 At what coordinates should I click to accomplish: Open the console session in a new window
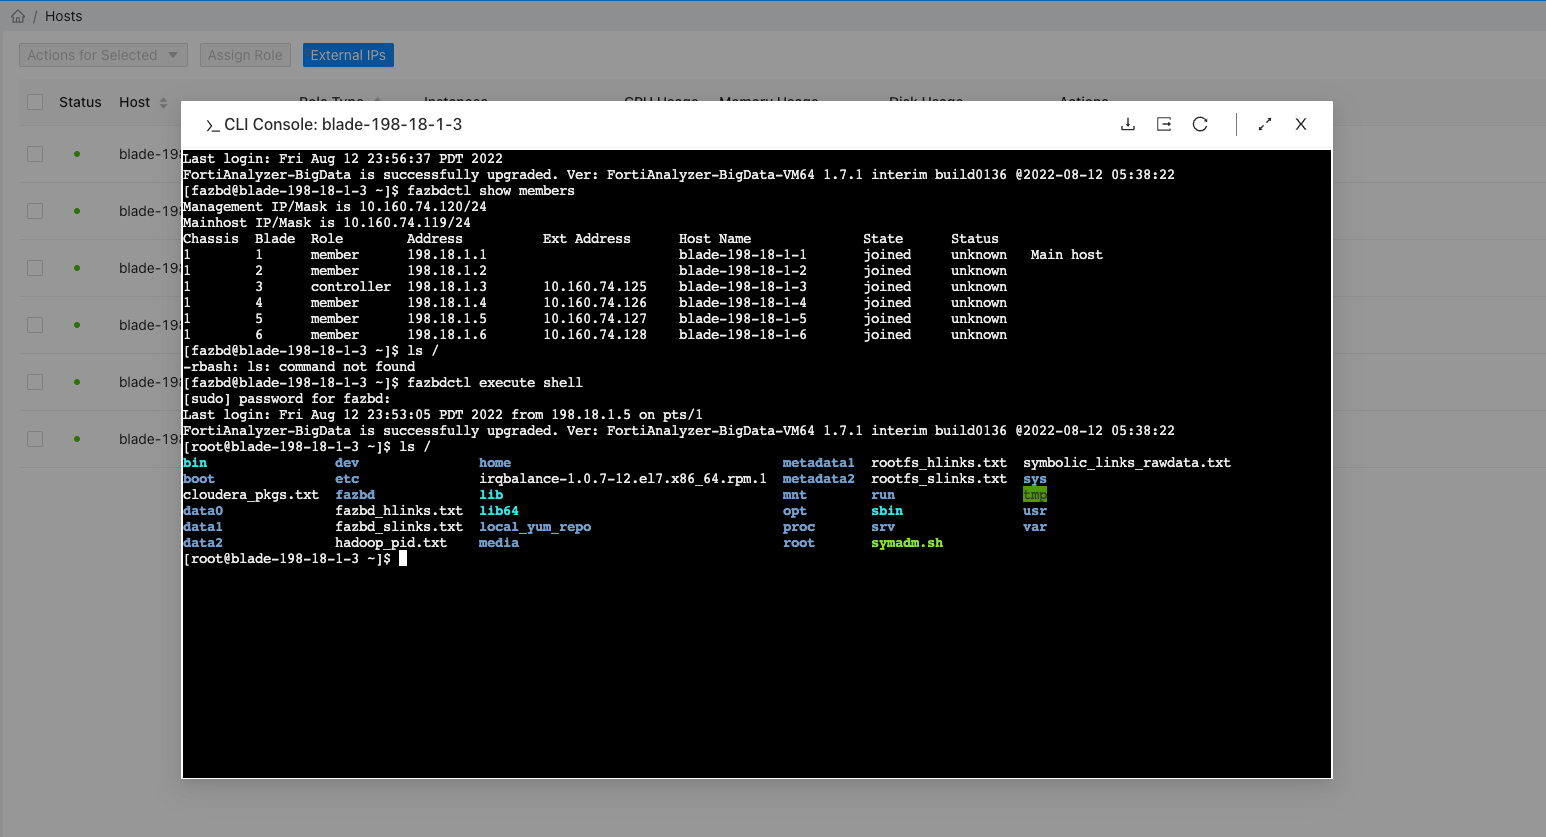(1163, 124)
